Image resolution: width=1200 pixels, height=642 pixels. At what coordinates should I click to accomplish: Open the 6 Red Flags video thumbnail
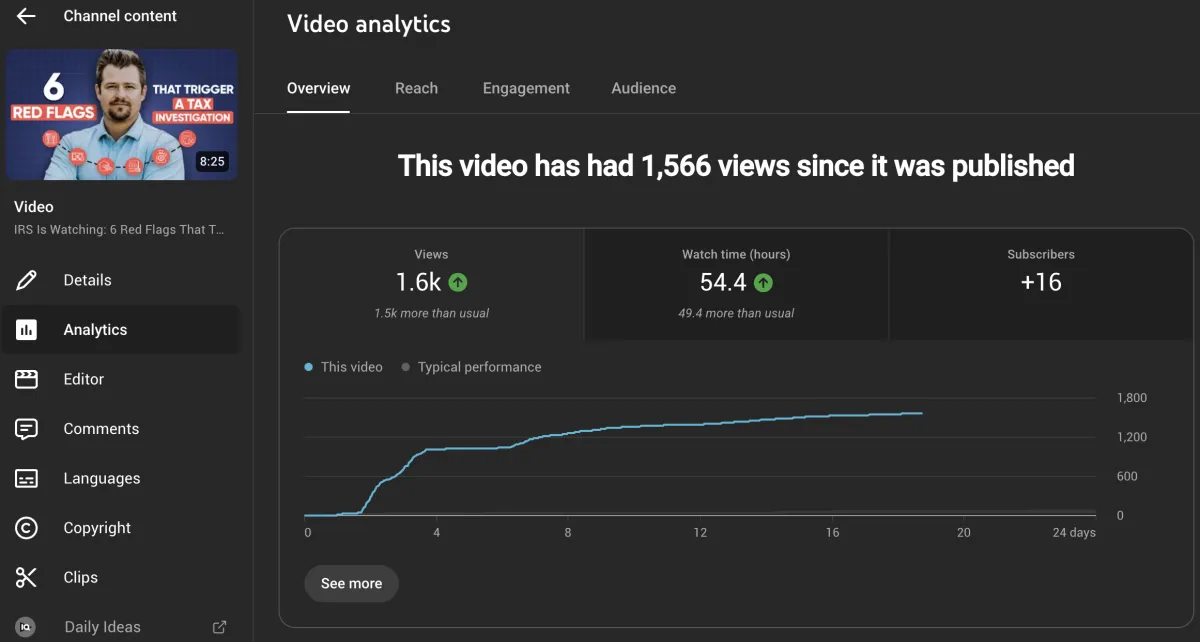tap(121, 115)
